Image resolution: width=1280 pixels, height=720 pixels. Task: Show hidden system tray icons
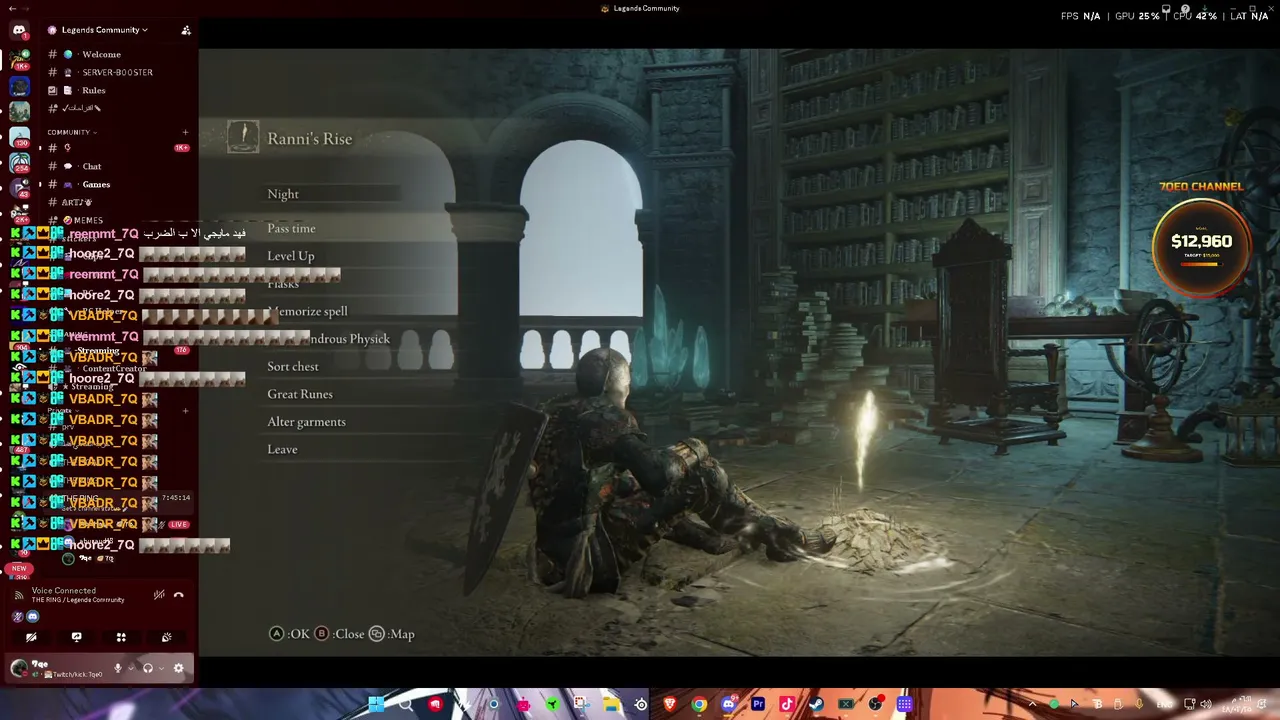(1032, 704)
